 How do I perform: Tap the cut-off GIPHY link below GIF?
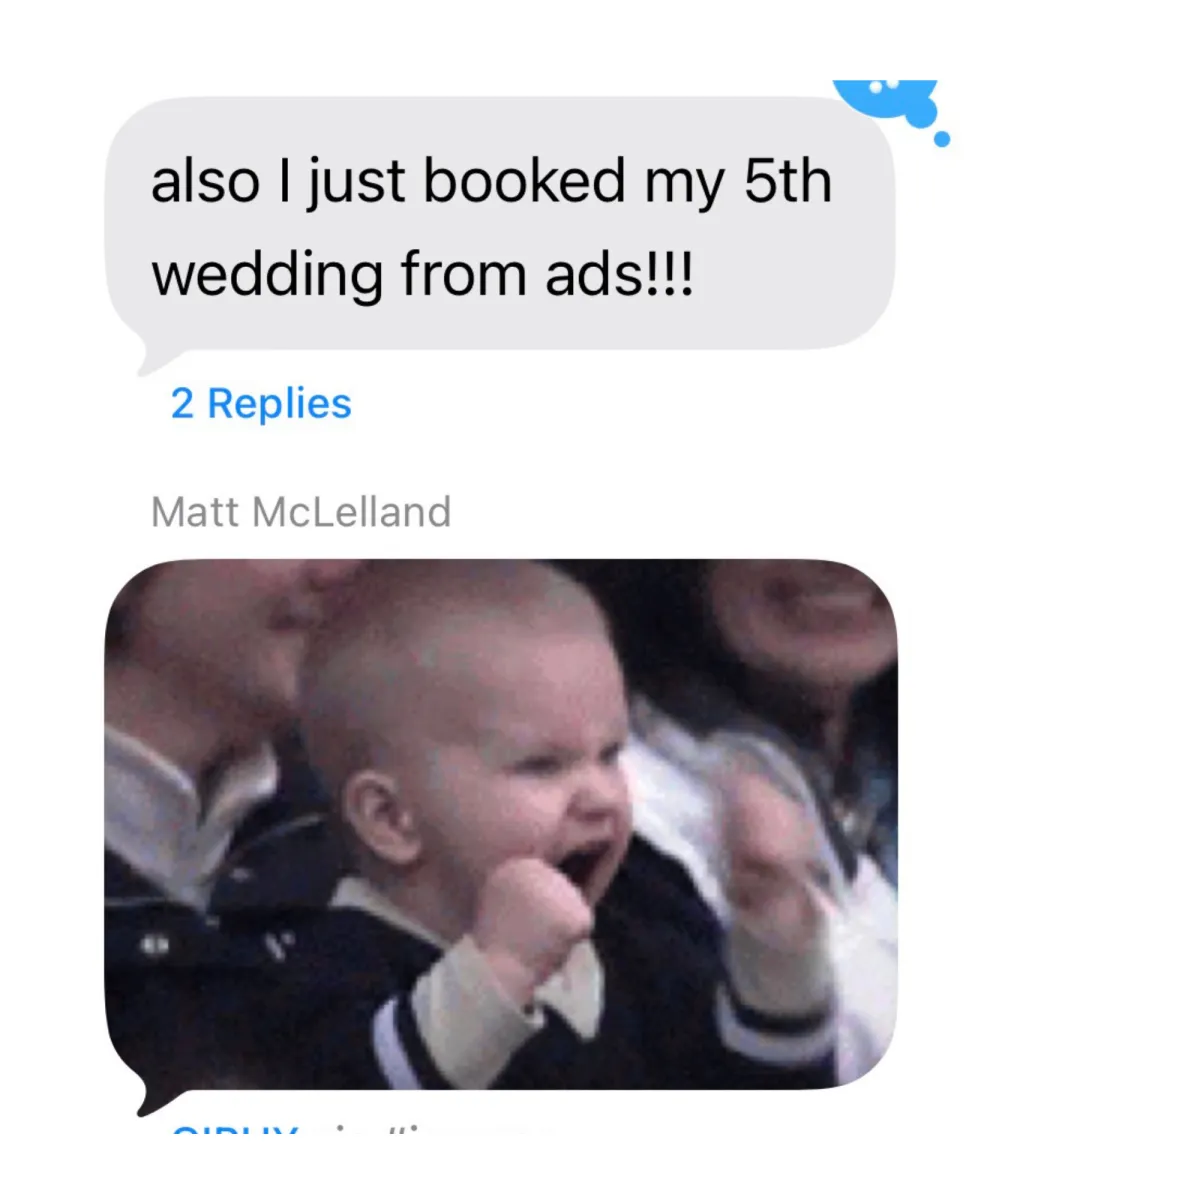pyautogui.click(x=300, y=1130)
